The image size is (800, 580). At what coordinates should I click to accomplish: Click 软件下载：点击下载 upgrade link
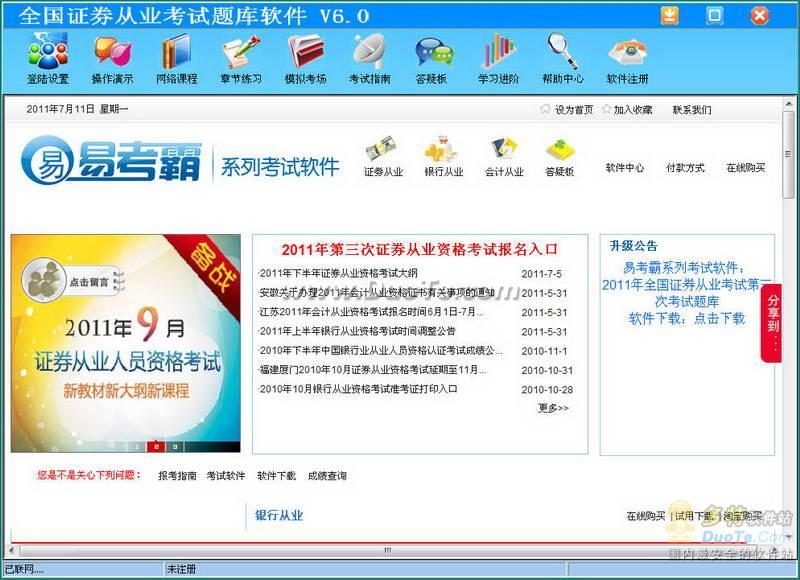point(687,319)
